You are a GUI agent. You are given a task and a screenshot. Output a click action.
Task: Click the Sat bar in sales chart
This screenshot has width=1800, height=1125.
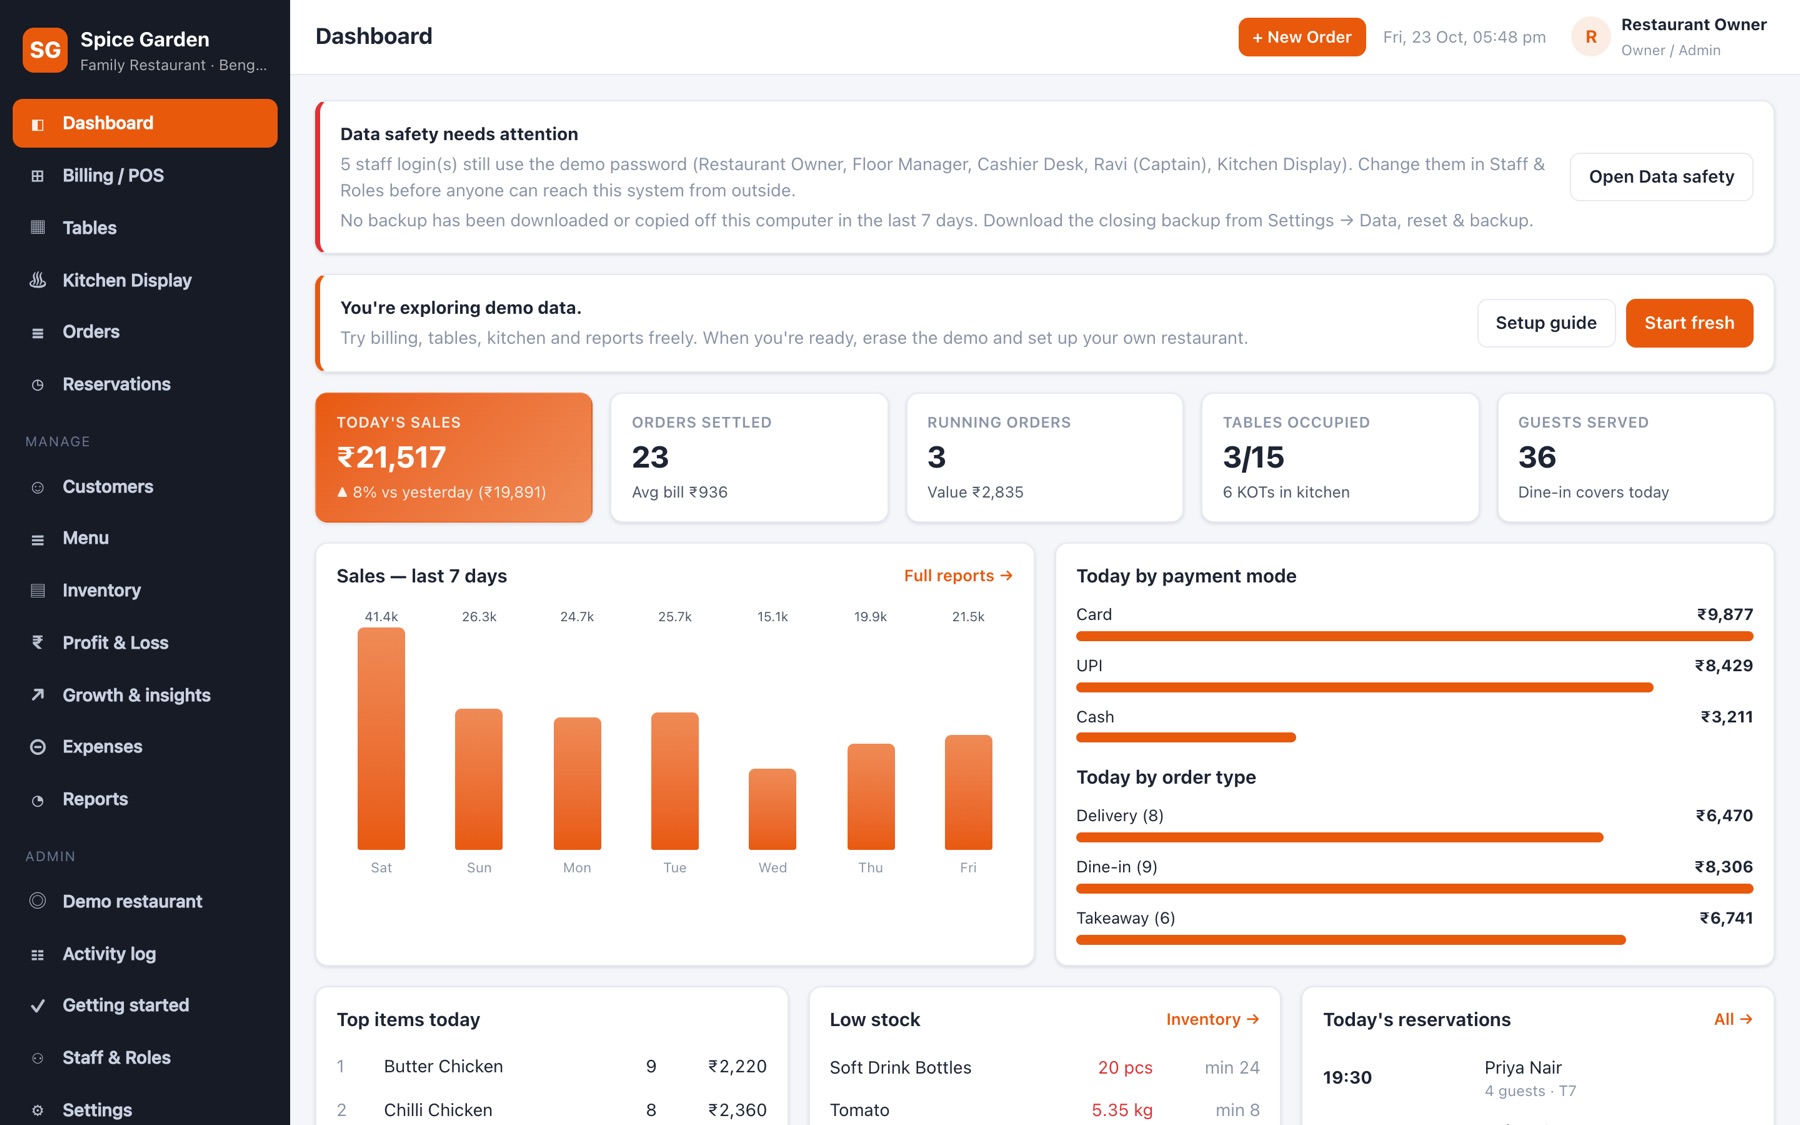pos(381,739)
